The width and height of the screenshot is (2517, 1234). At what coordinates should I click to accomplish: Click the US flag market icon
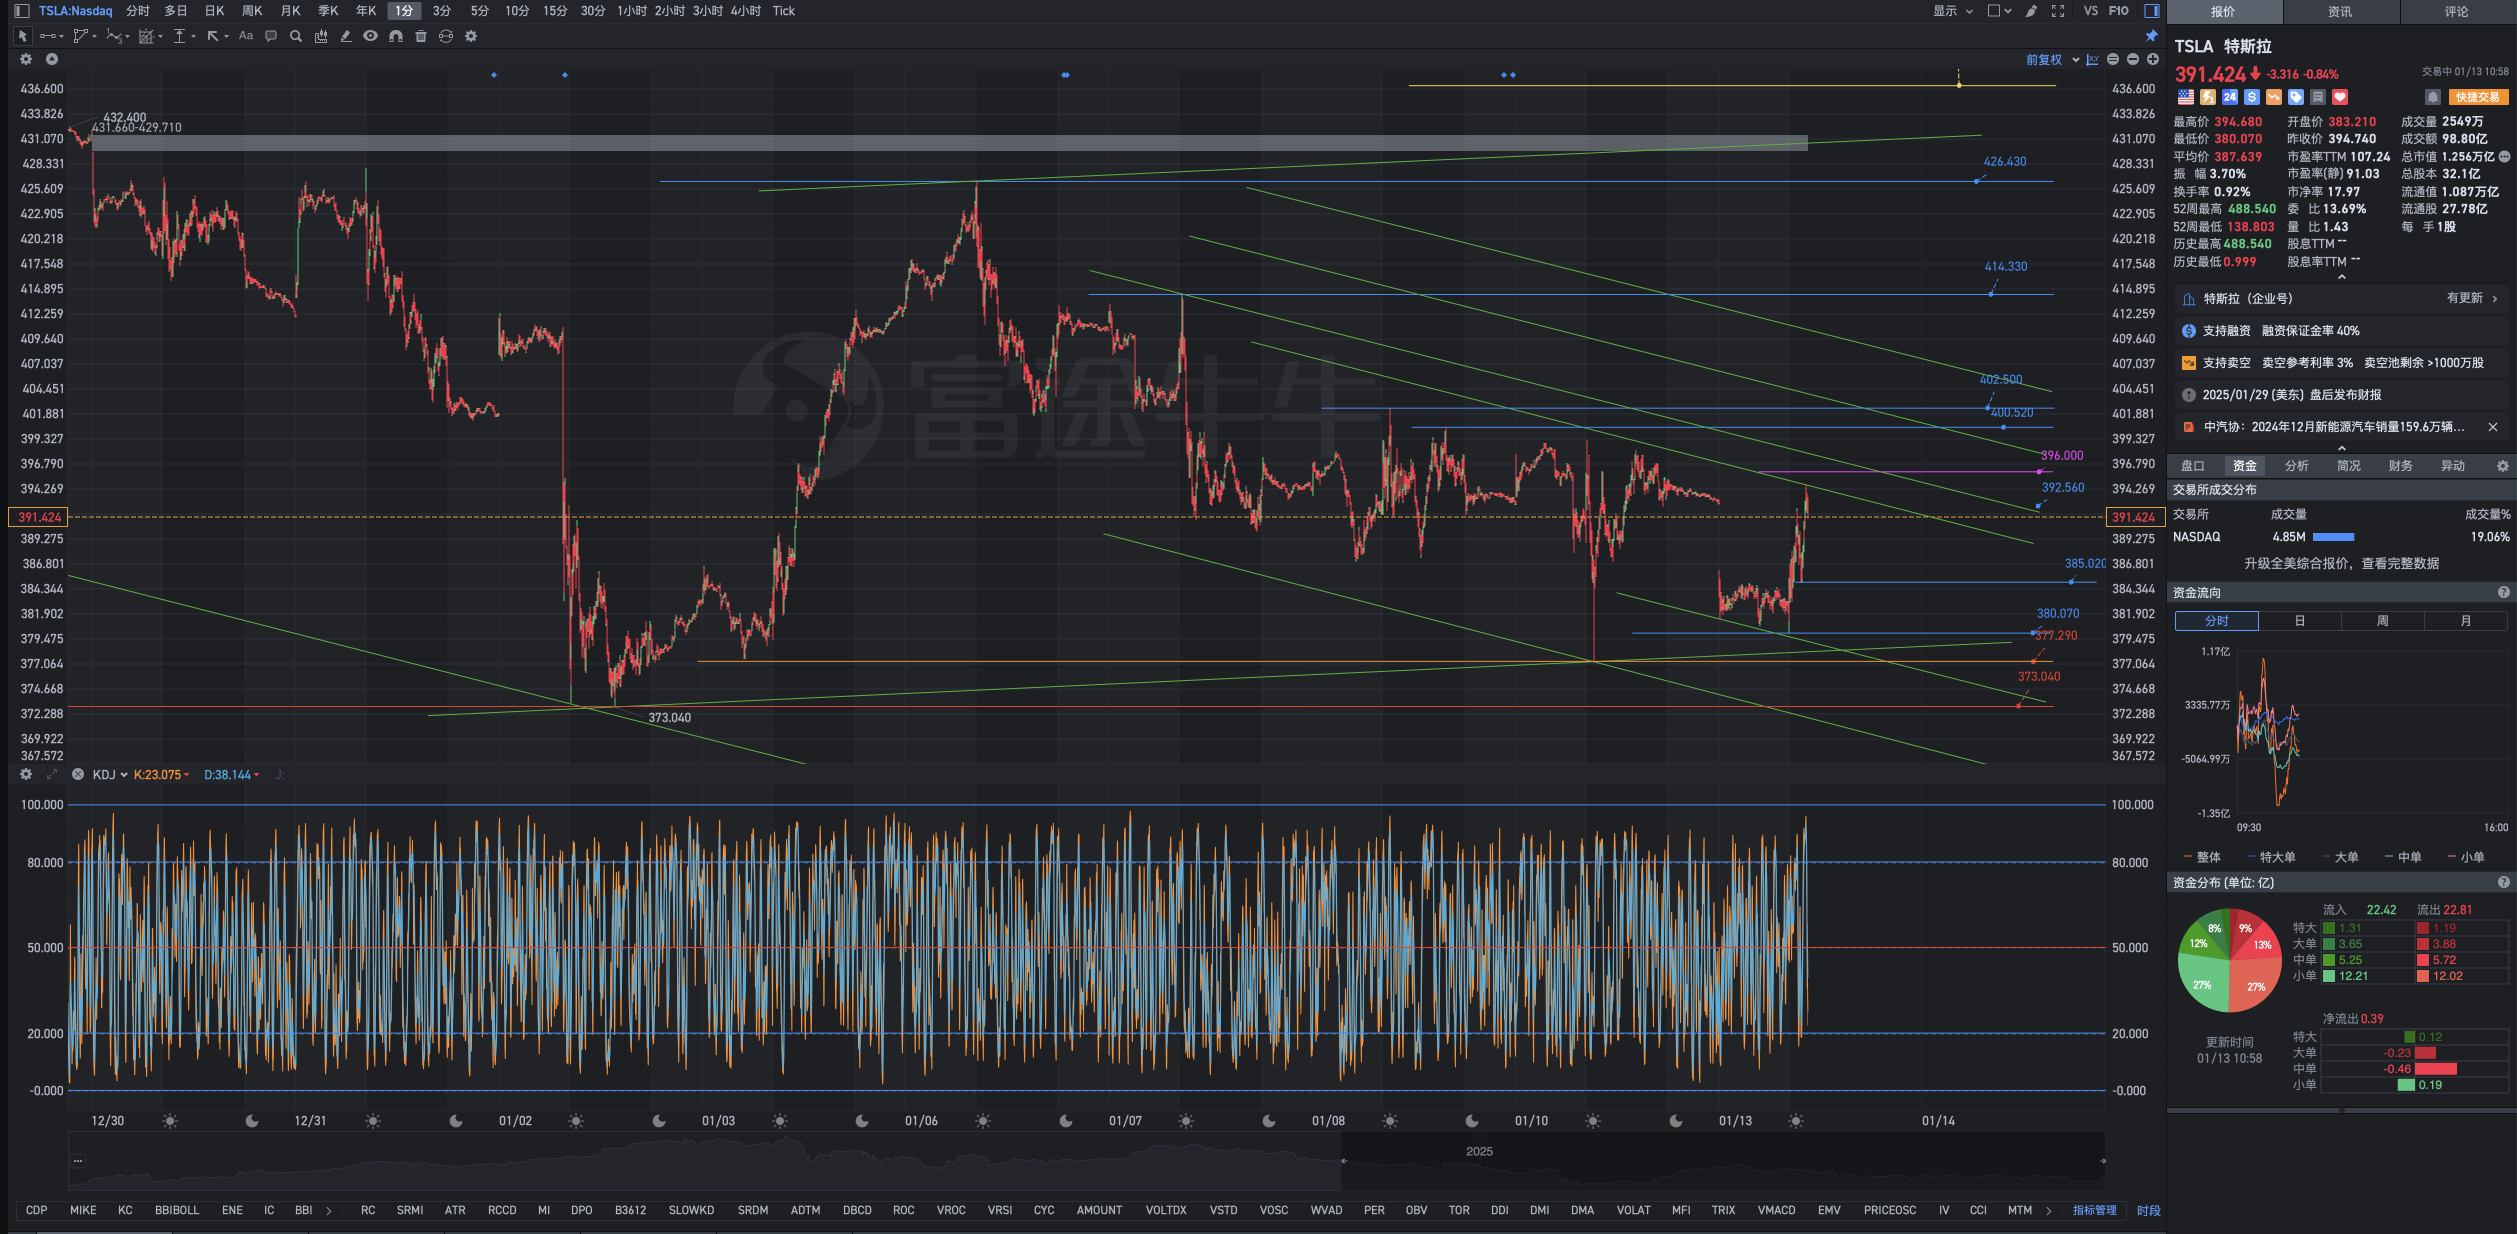tap(2186, 97)
